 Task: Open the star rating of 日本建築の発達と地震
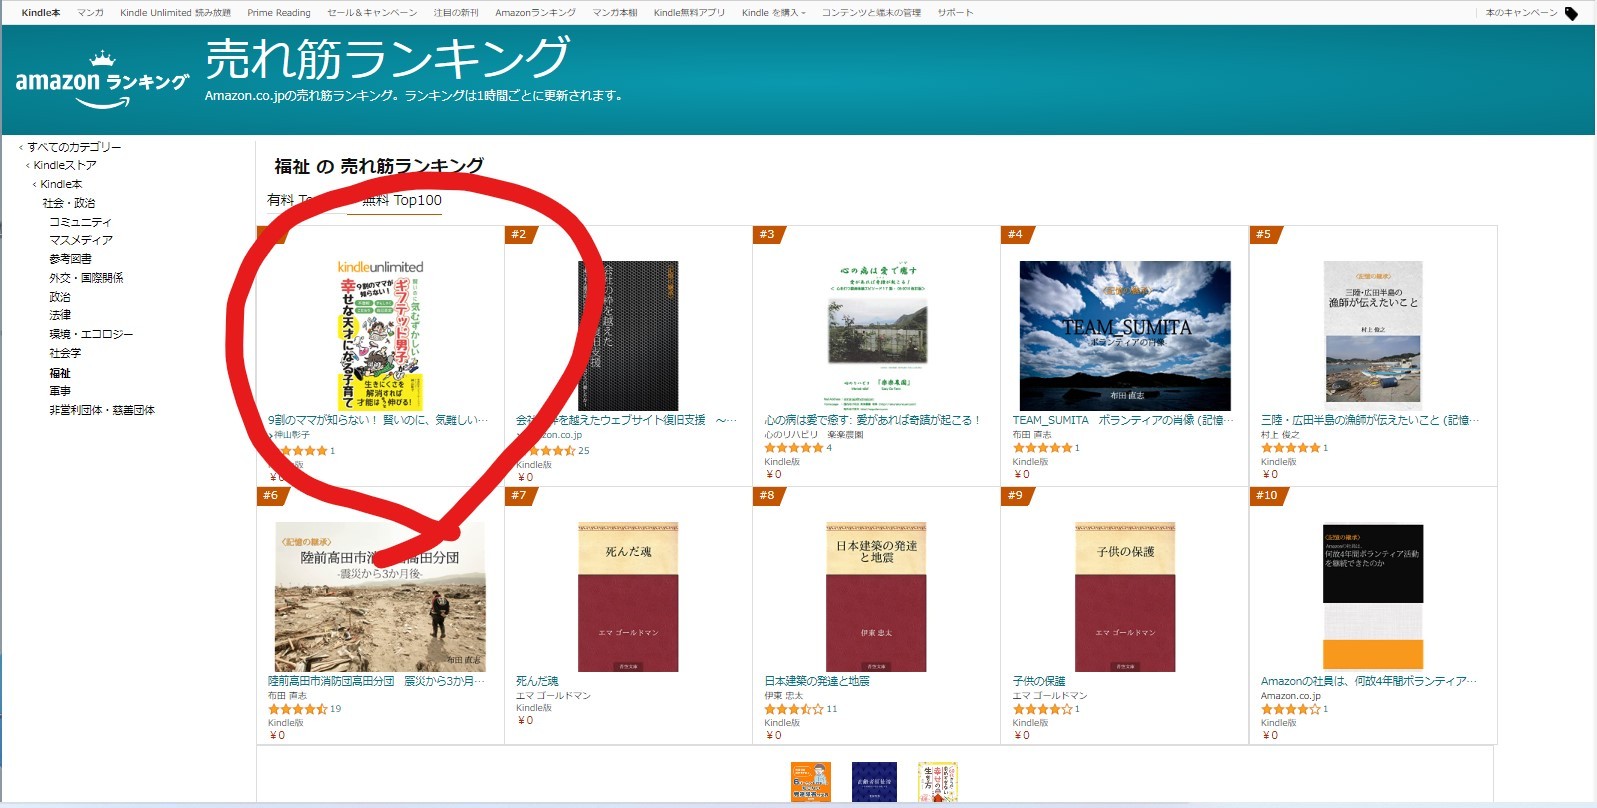coord(794,709)
